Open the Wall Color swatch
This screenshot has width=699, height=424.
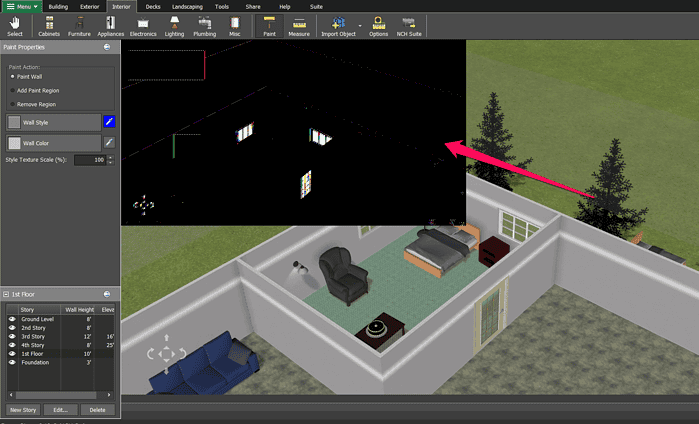(15, 143)
